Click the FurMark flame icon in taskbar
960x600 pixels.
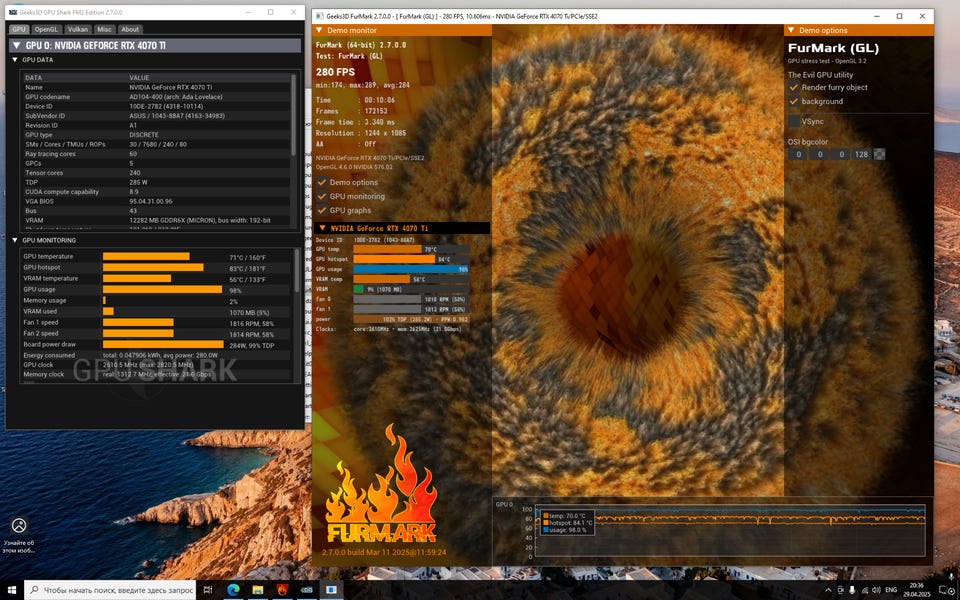click(x=283, y=590)
